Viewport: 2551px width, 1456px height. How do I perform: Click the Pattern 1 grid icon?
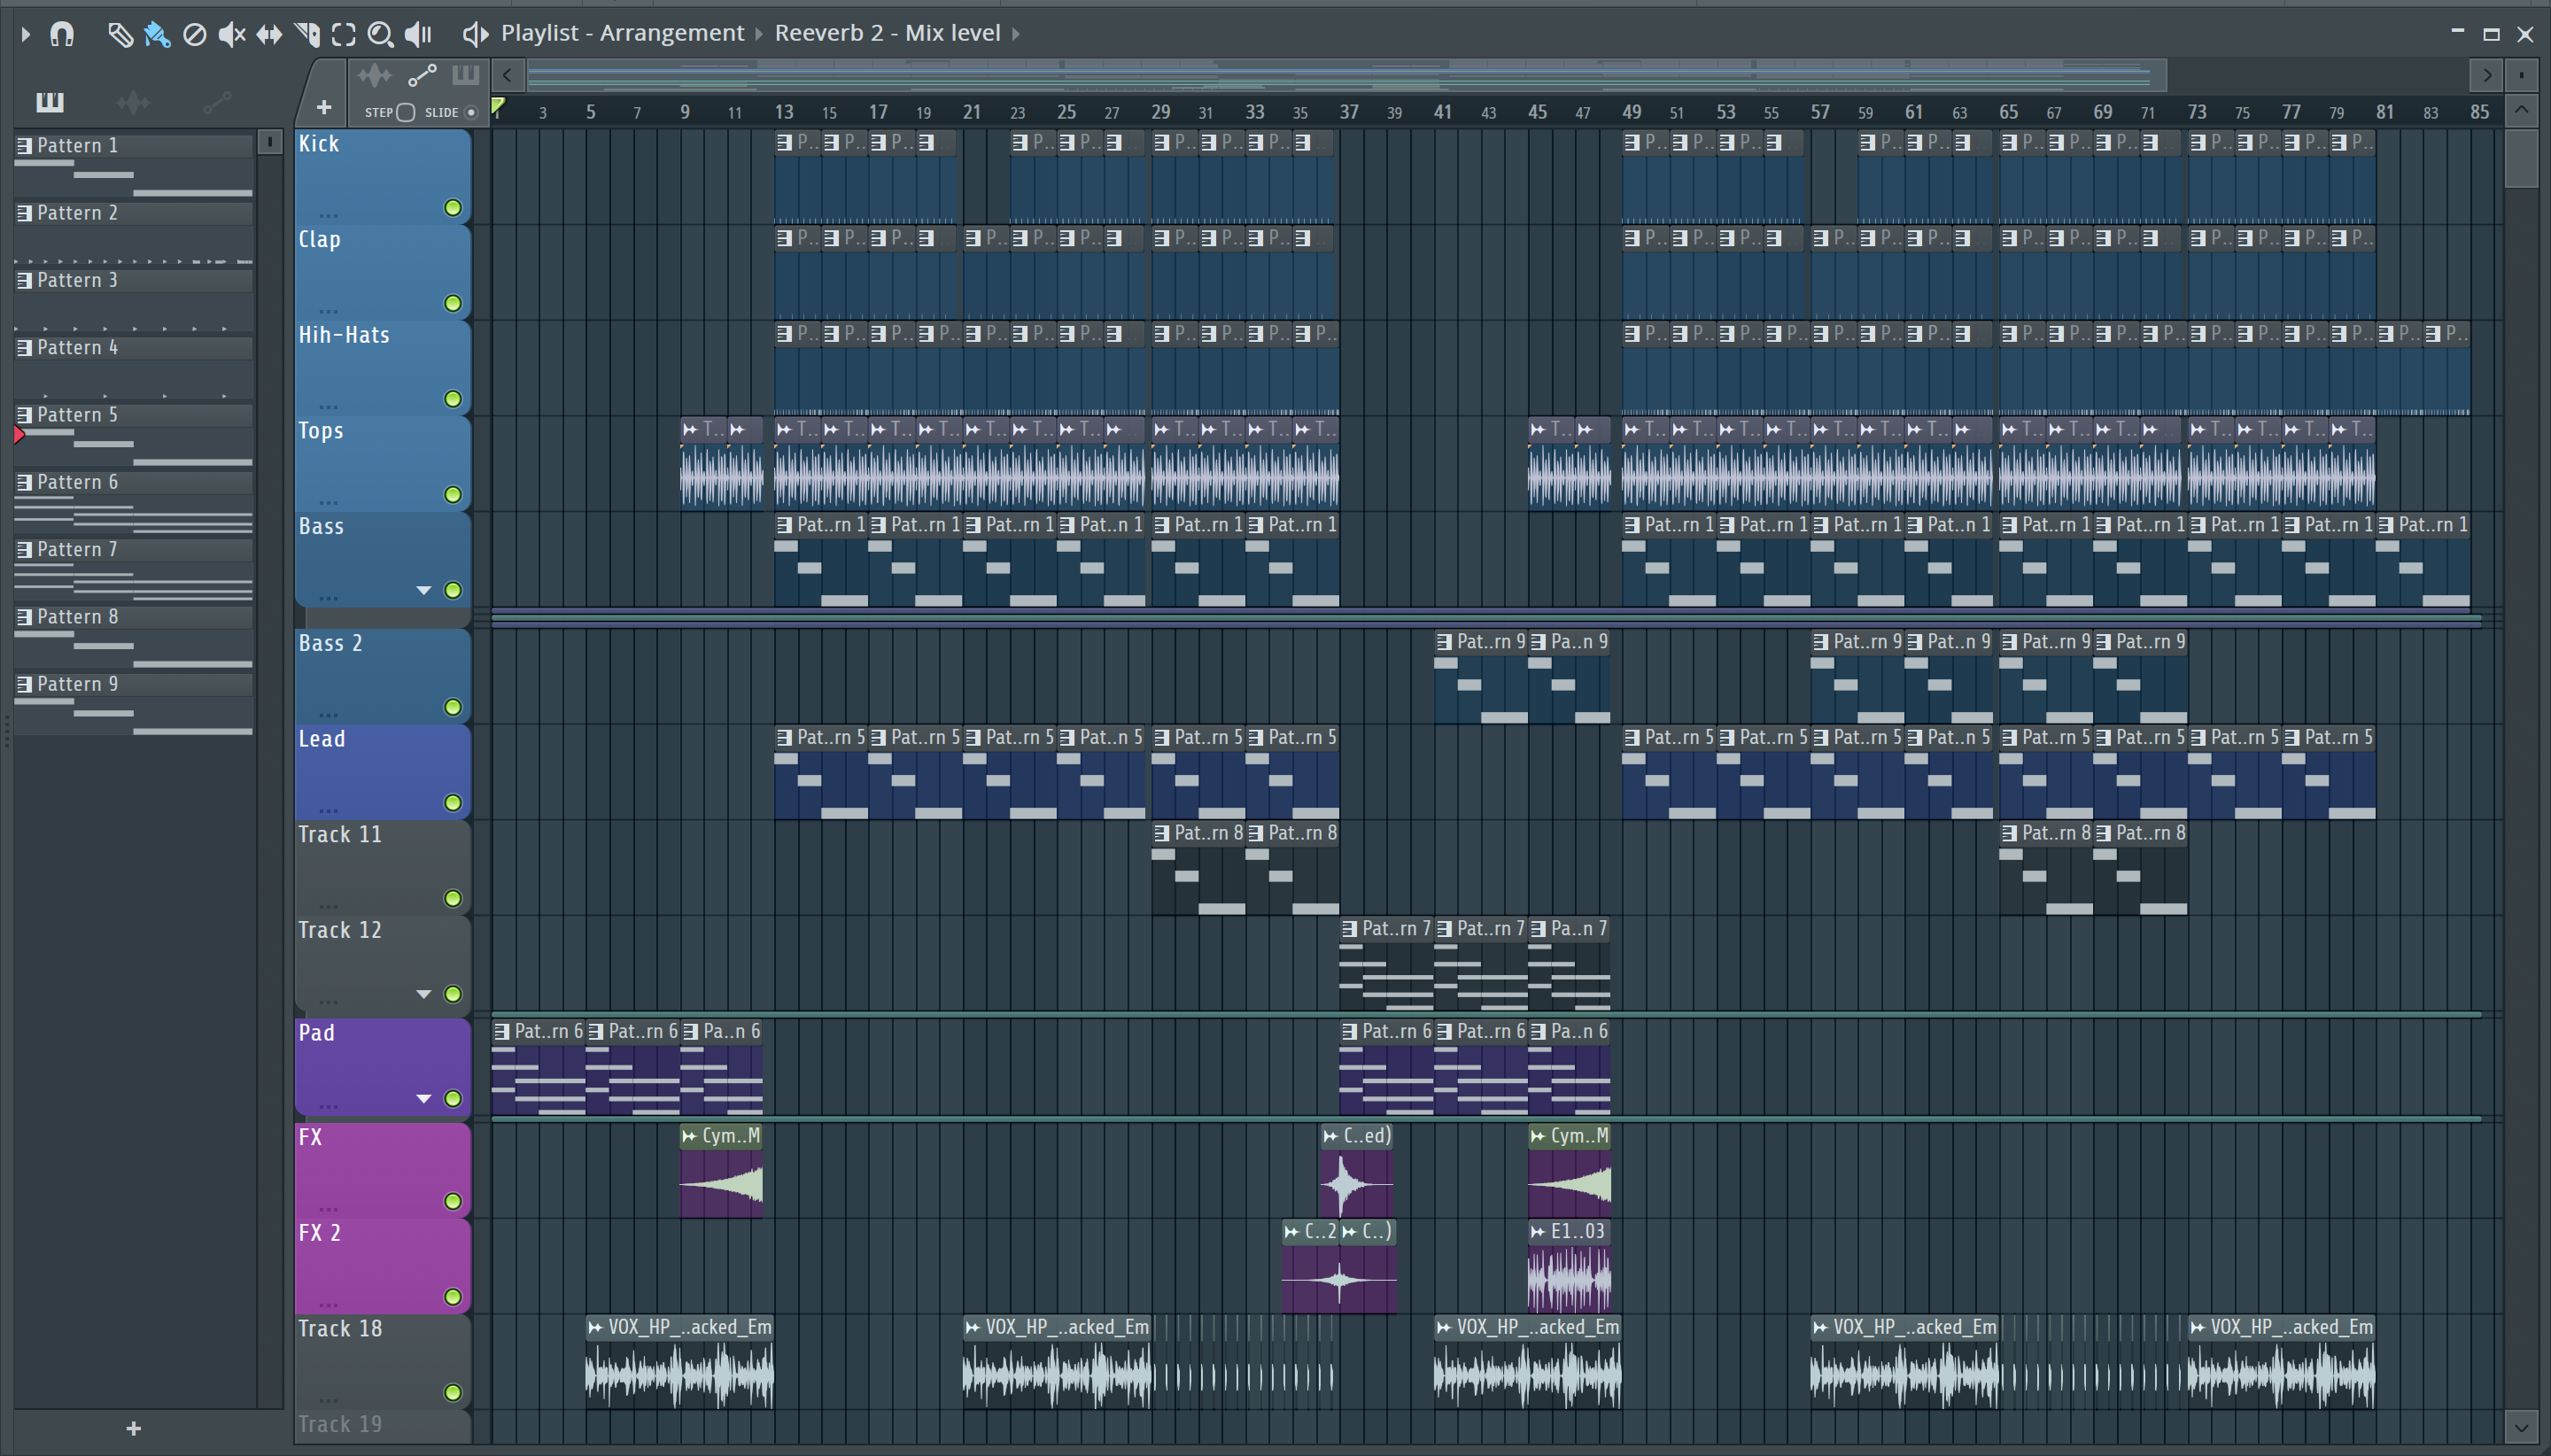click(x=24, y=146)
